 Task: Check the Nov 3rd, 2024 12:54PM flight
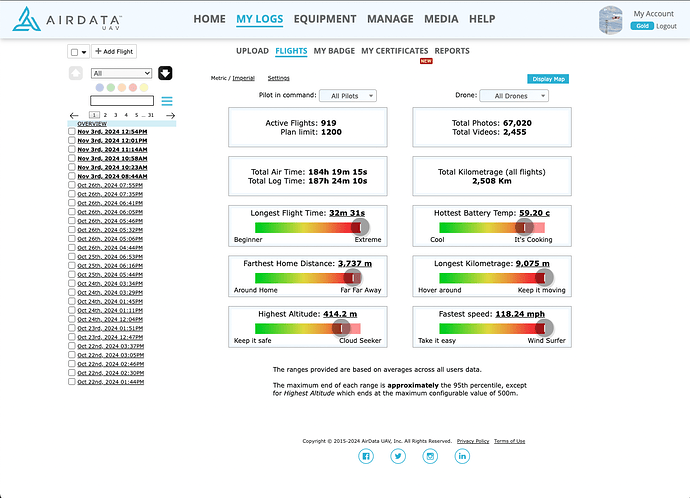[71, 131]
